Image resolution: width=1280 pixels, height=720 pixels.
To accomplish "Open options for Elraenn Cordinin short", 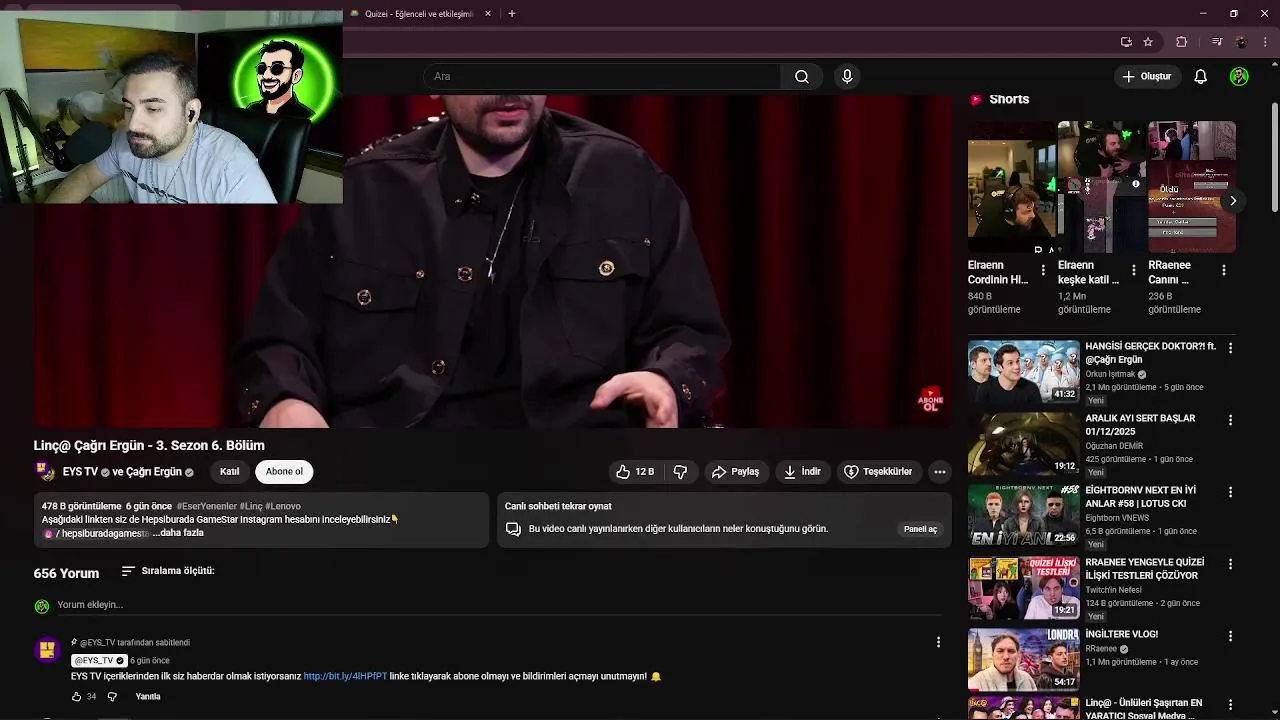I will tap(1043, 270).
